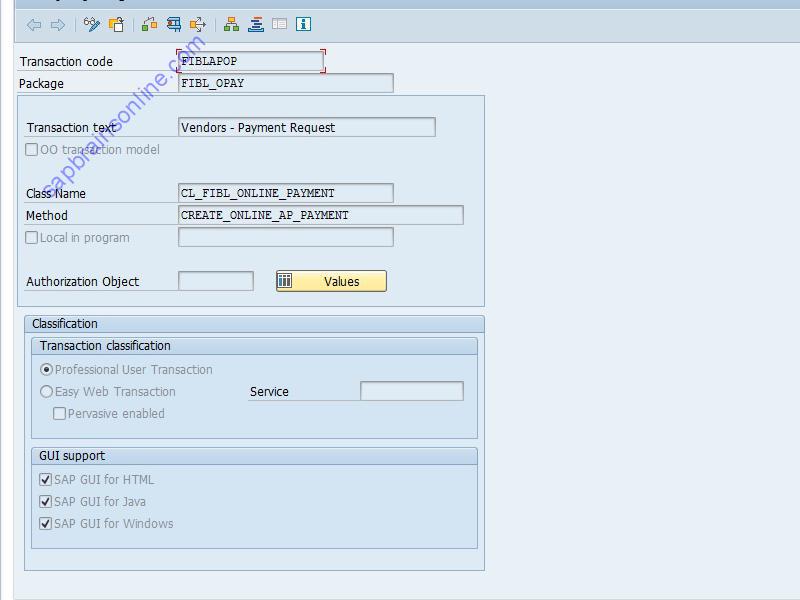Tick the Local in program checkbox

coord(32,238)
